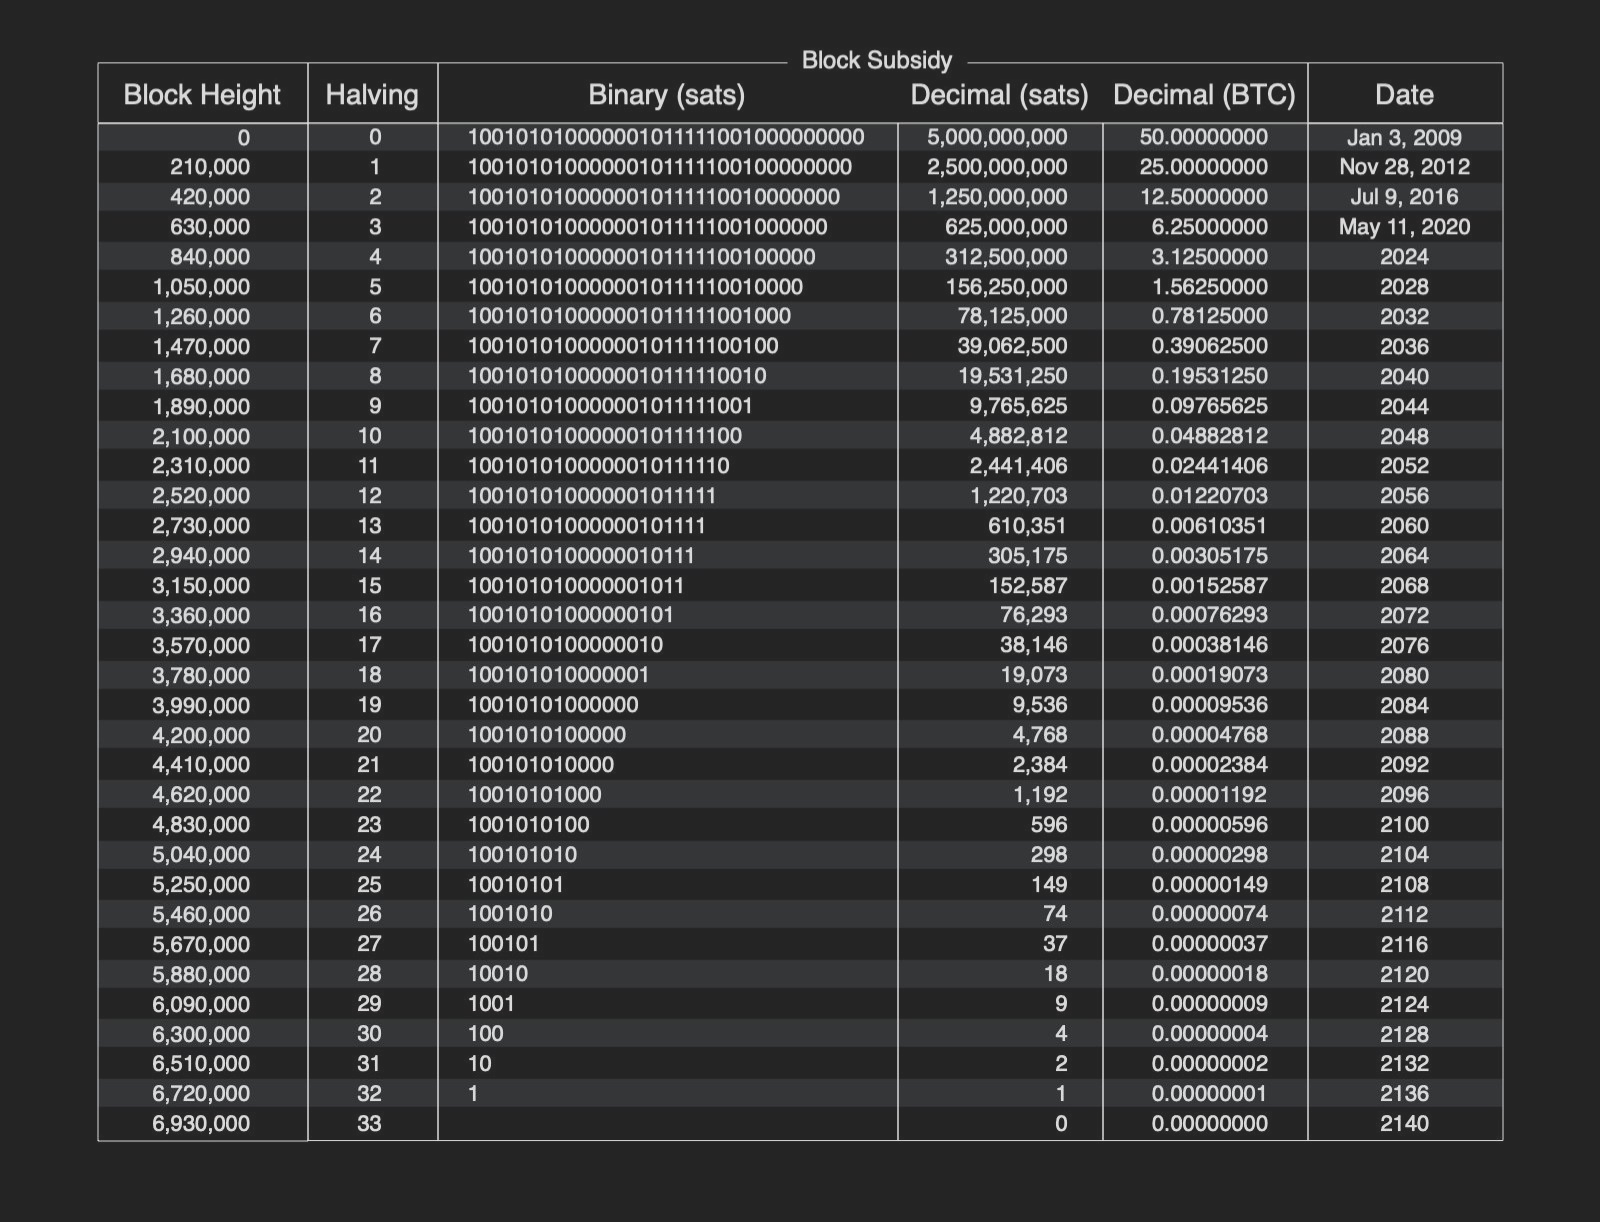
Task: Click the year 2140 date cell
Action: tap(1404, 1124)
